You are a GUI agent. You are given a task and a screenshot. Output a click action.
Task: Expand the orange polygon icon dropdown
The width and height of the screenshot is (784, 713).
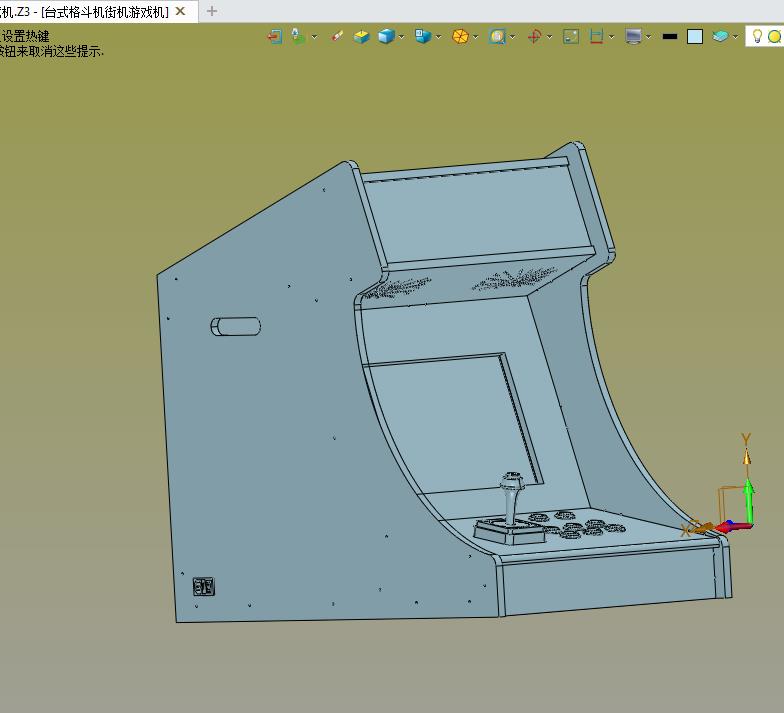[476, 37]
